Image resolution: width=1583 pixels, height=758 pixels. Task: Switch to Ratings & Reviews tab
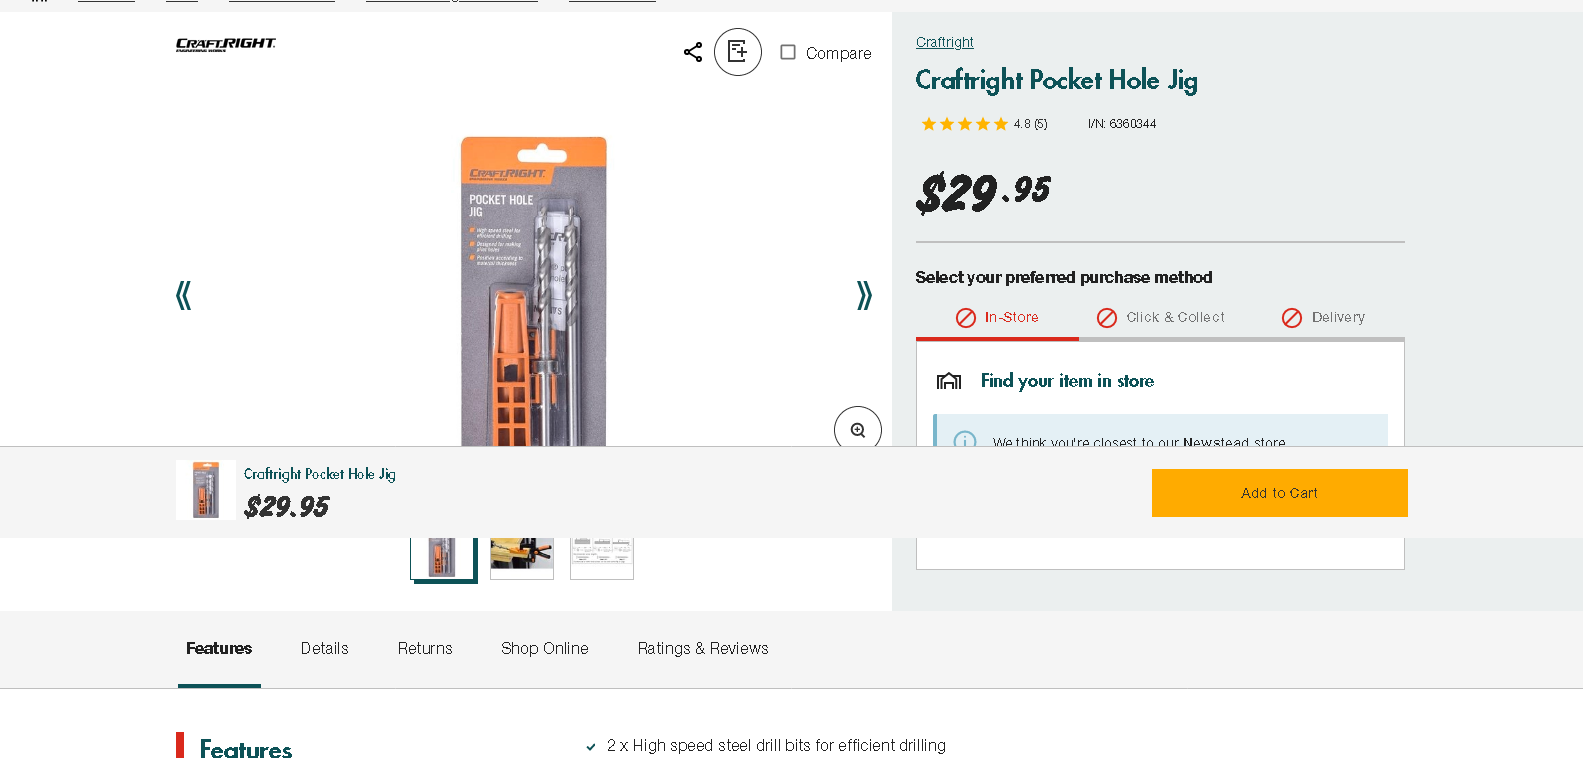tap(703, 649)
